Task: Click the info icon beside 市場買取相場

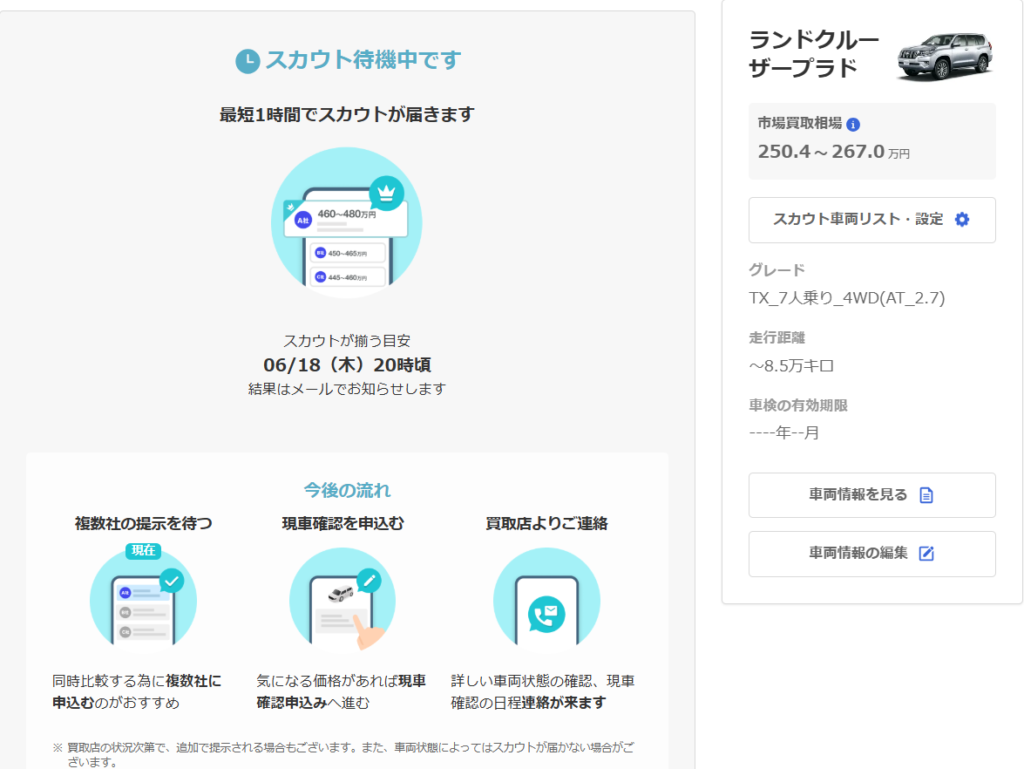Action: pos(853,124)
